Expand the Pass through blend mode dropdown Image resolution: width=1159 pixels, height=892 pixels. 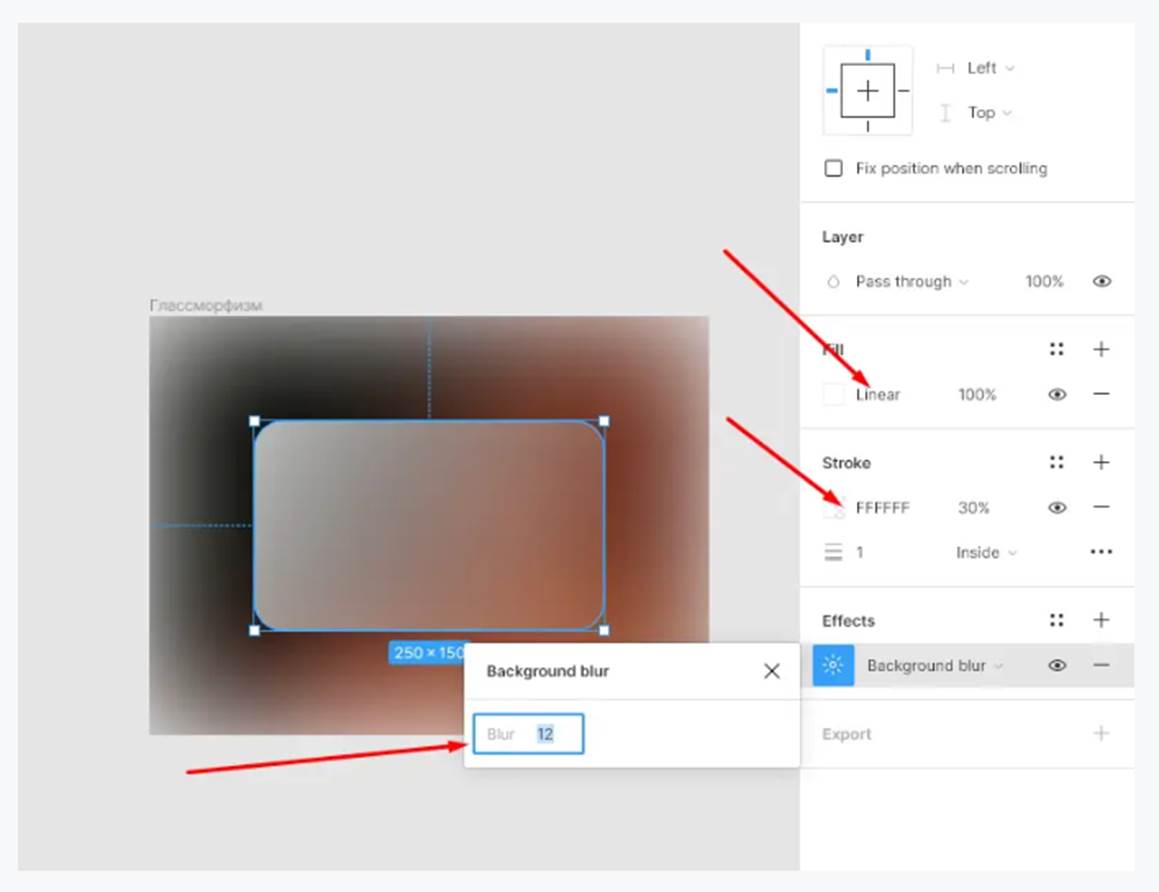coord(911,282)
